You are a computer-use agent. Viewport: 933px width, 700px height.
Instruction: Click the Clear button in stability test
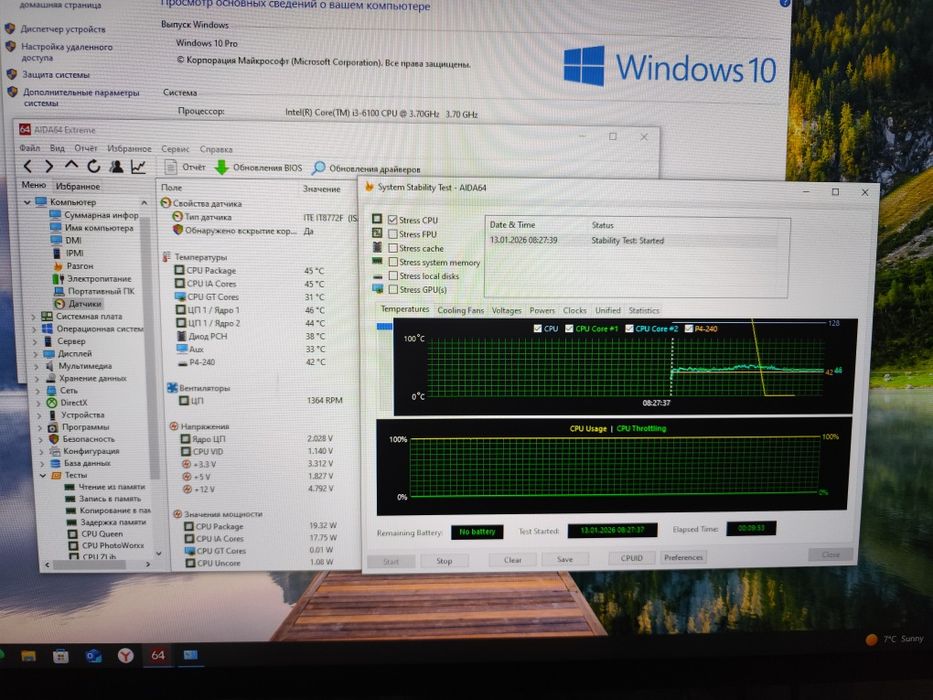(512, 560)
